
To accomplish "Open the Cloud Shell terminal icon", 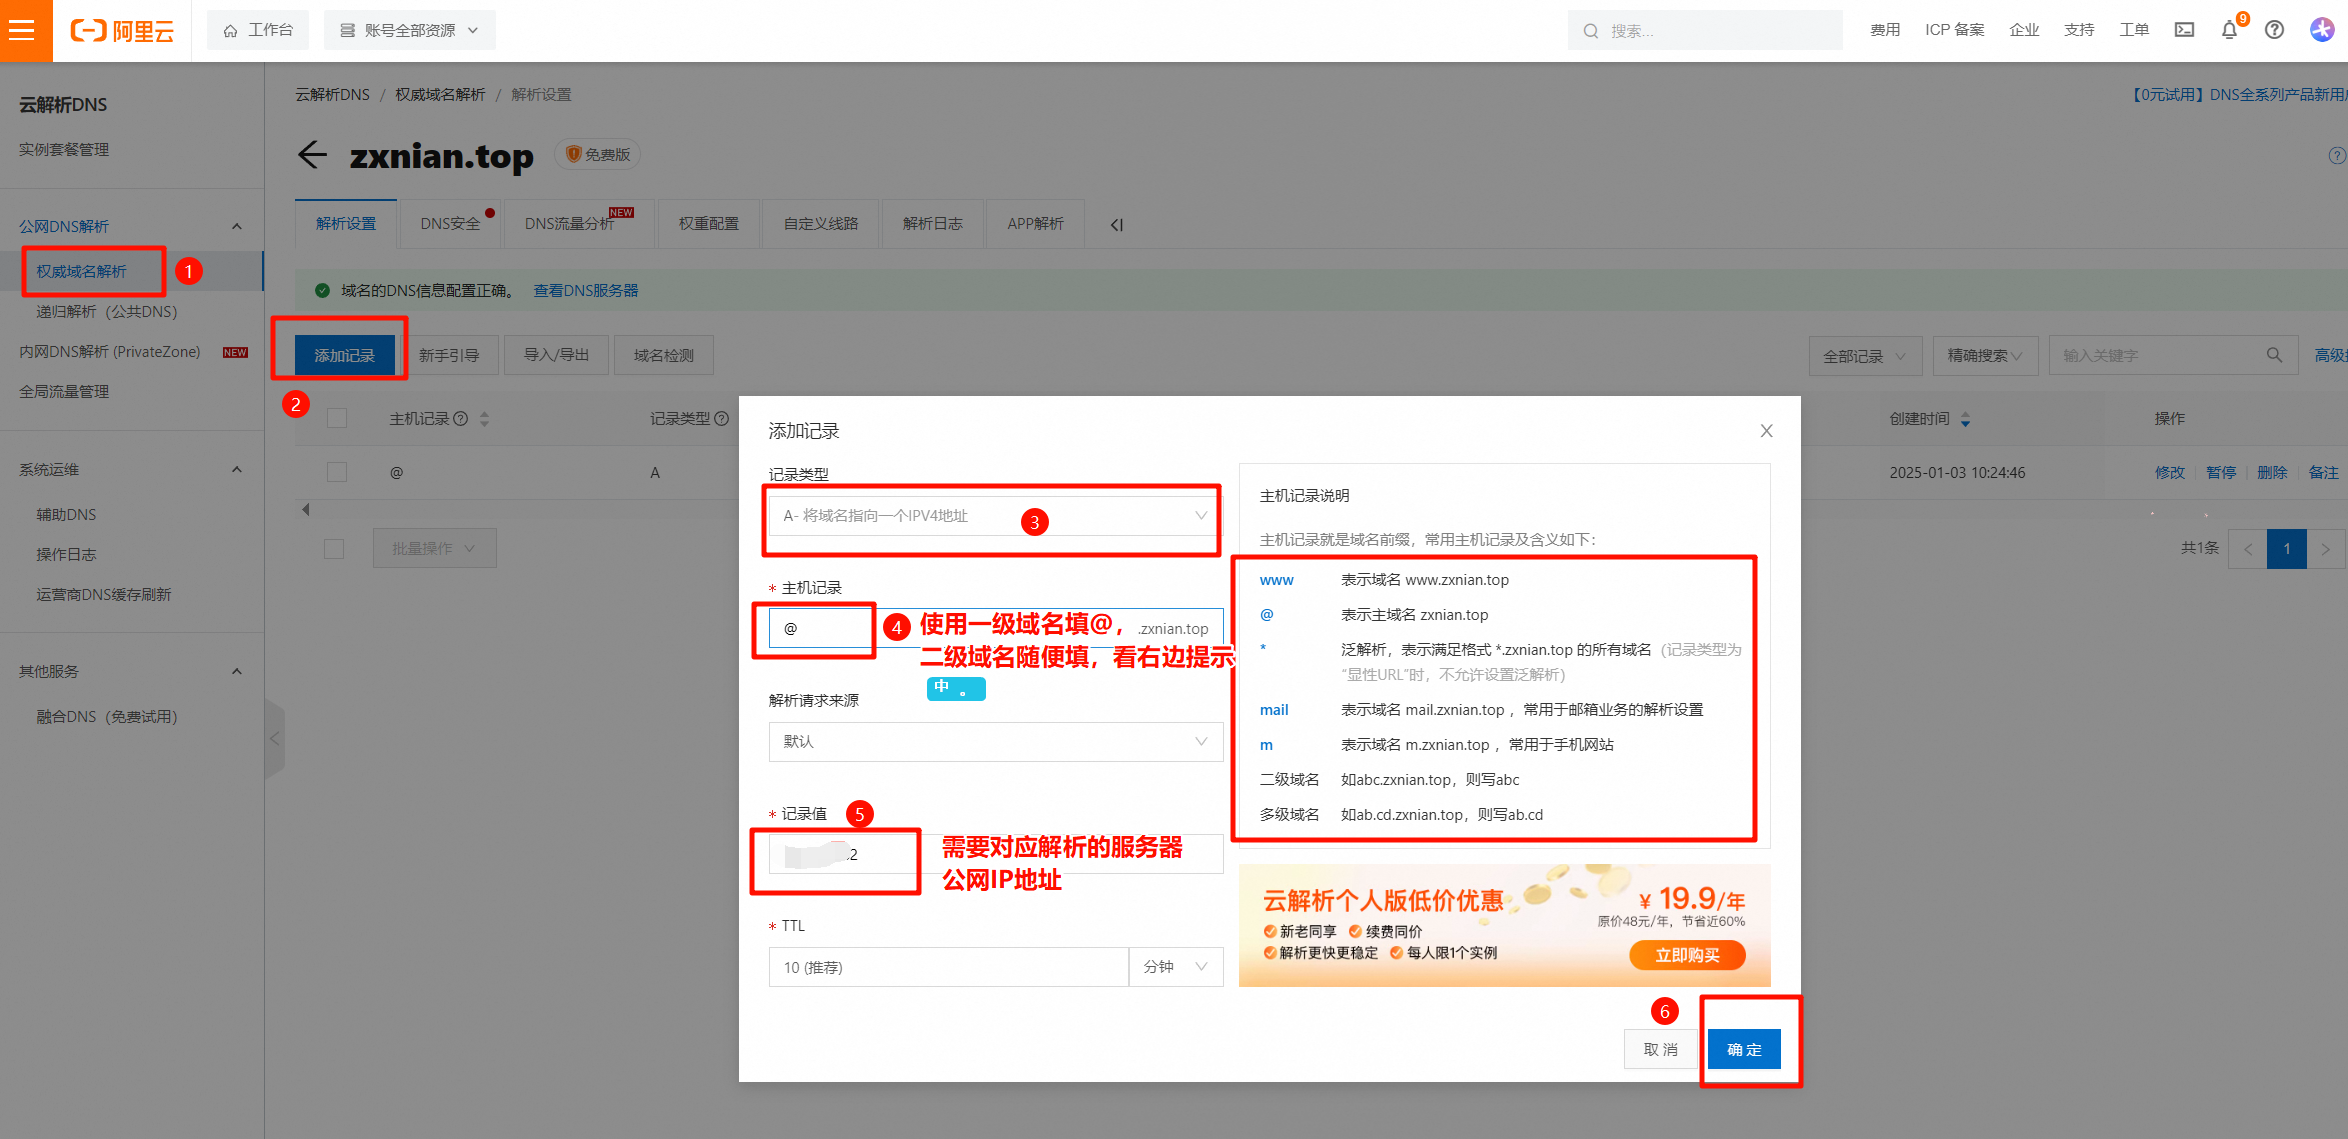I will click(x=2184, y=30).
